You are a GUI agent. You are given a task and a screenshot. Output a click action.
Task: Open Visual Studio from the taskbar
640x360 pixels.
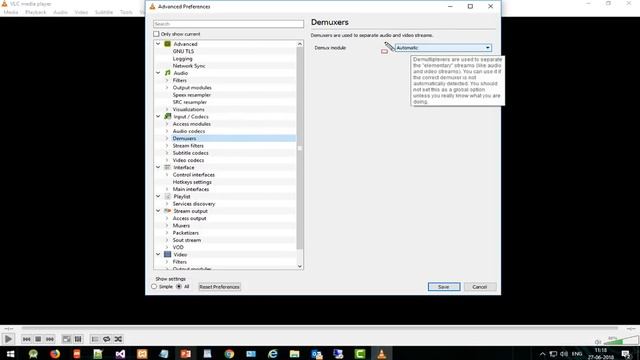point(120,353)
